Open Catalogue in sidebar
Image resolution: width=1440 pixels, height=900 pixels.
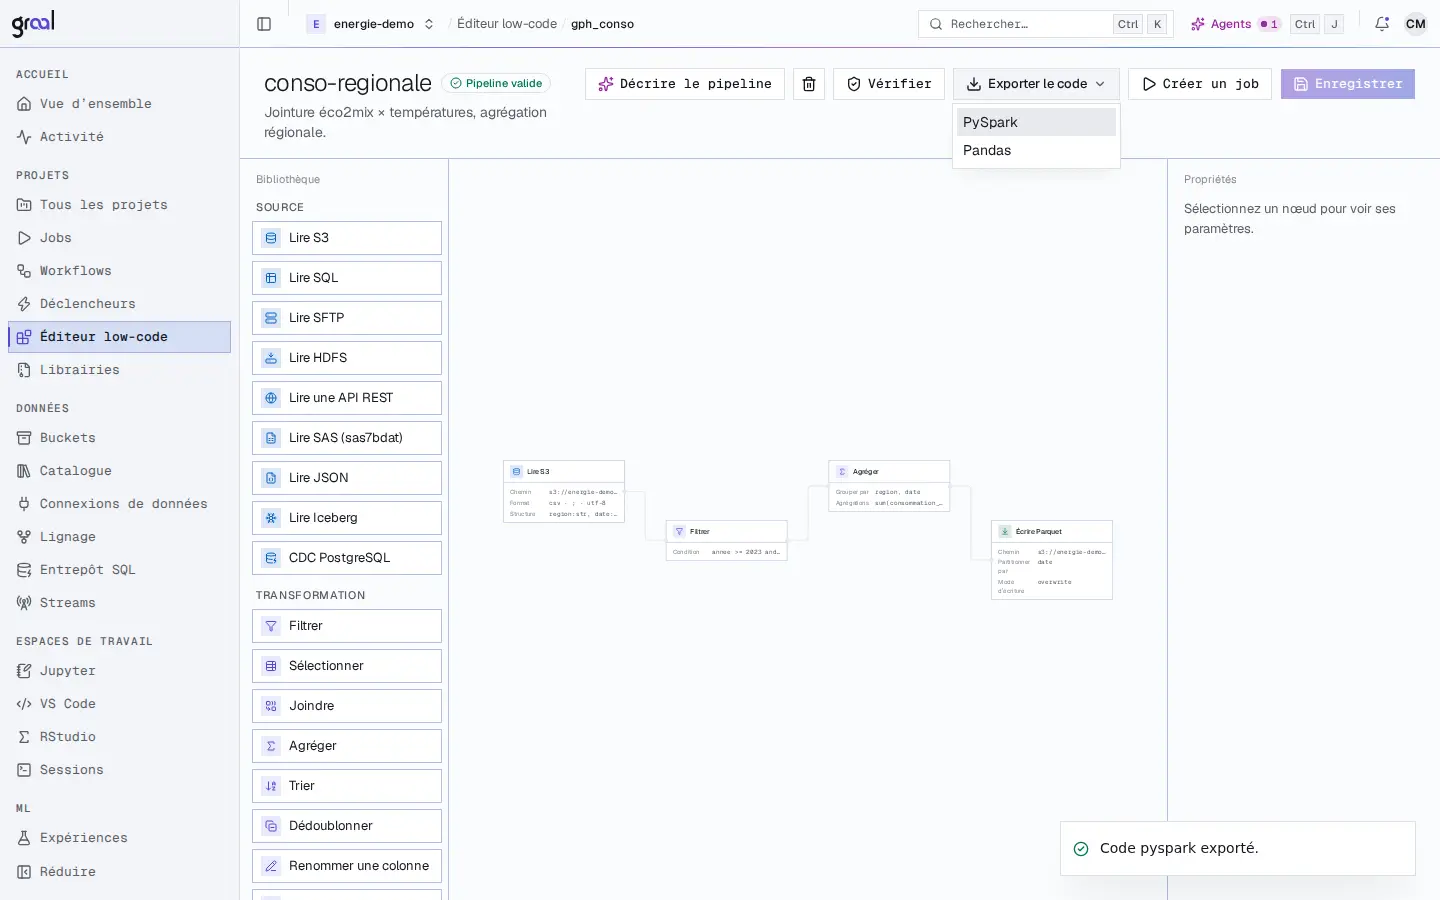120,471
